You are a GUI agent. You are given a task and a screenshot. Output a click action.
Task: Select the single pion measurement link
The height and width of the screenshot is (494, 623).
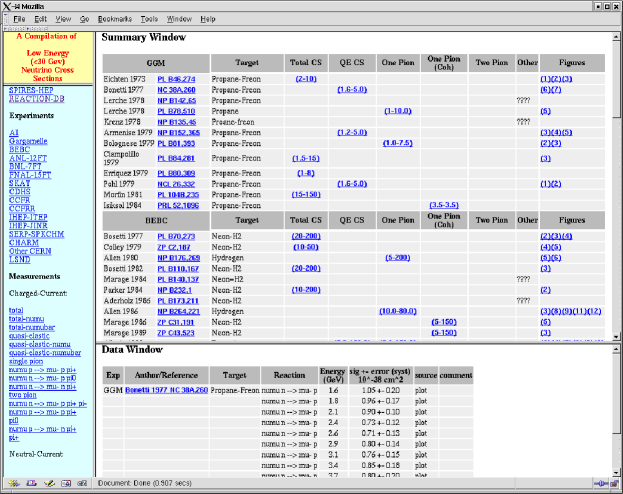[x=26, y=361]
